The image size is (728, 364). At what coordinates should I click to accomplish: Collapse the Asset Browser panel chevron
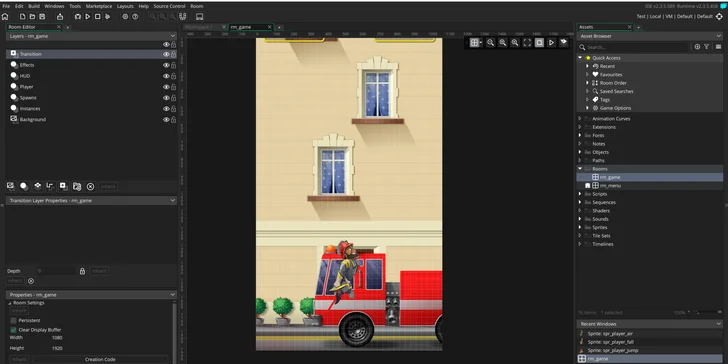(x=719, y=36)
